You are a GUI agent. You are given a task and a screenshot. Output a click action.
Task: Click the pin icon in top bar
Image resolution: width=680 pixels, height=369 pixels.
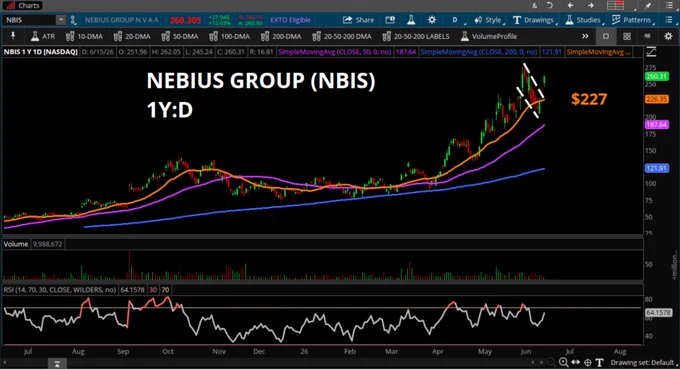pyautogui.click(x=648, y=5)
